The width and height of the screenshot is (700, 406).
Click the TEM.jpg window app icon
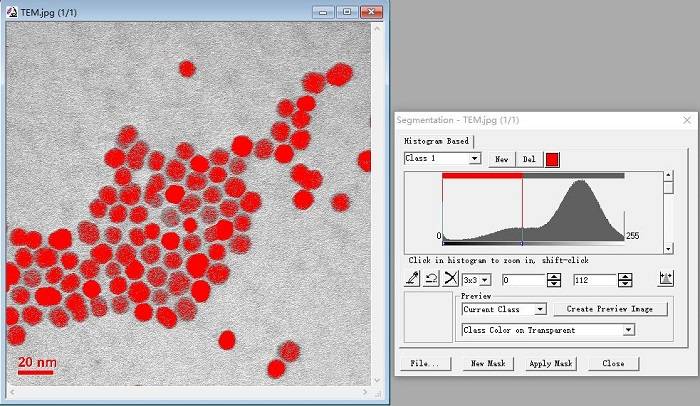click(x=12, y=12)
